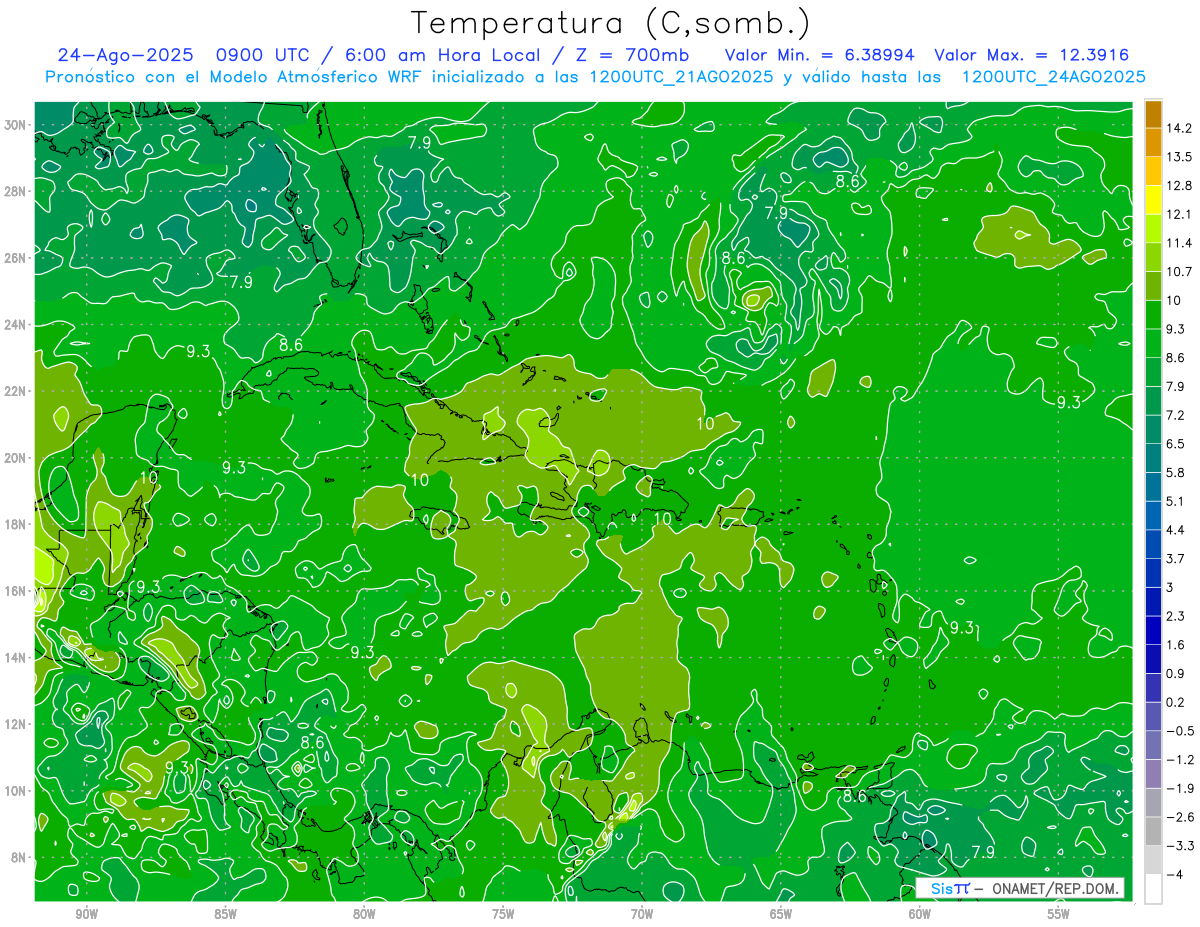Click the 80W longitude axis label

click(x=364, y=914)
